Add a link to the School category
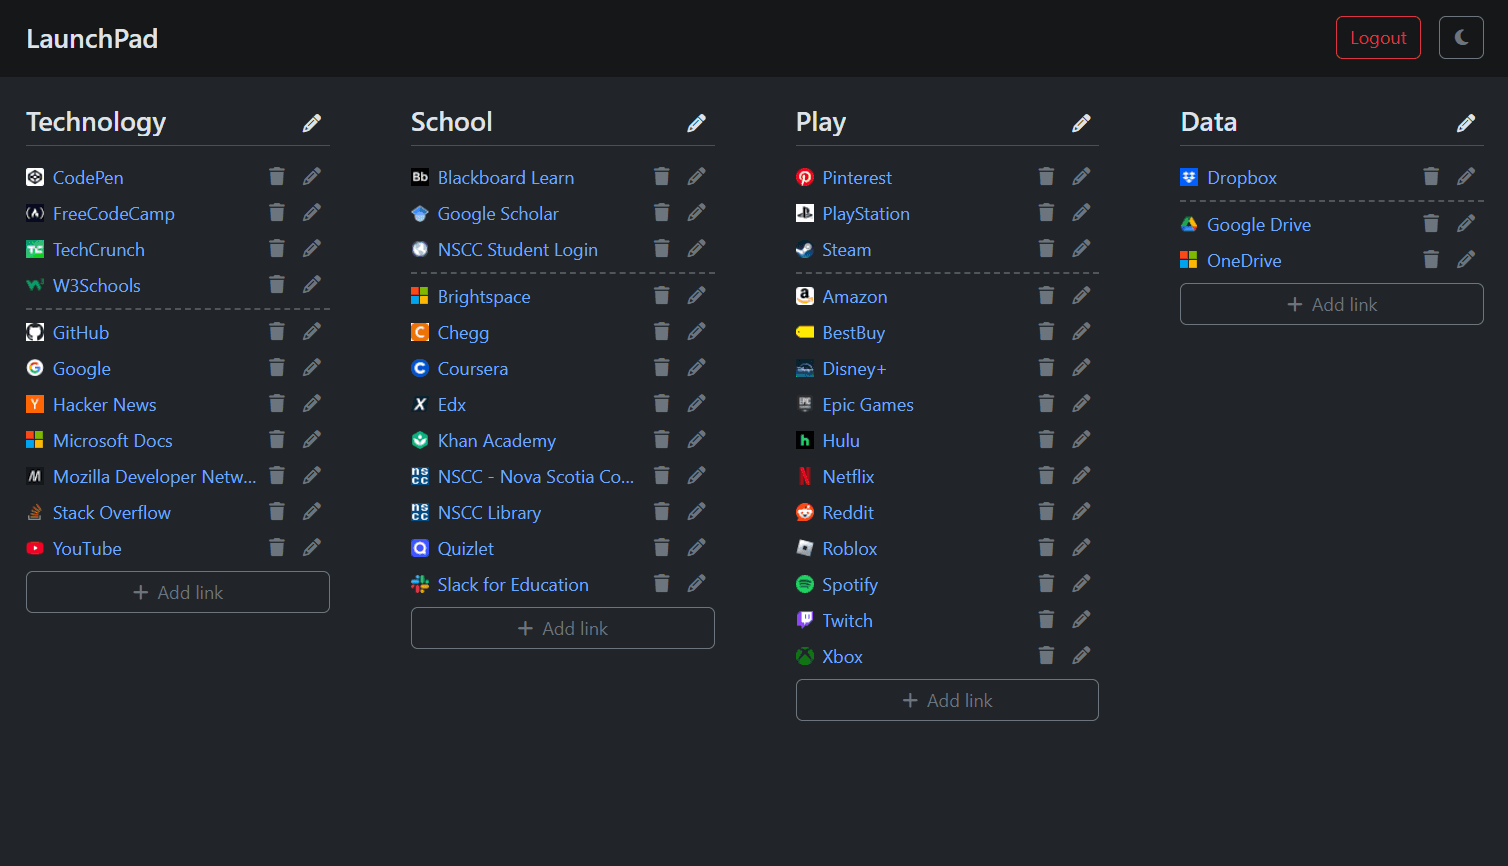Image resolution: width=1508 pixels, height=866 pixels. 563,628
